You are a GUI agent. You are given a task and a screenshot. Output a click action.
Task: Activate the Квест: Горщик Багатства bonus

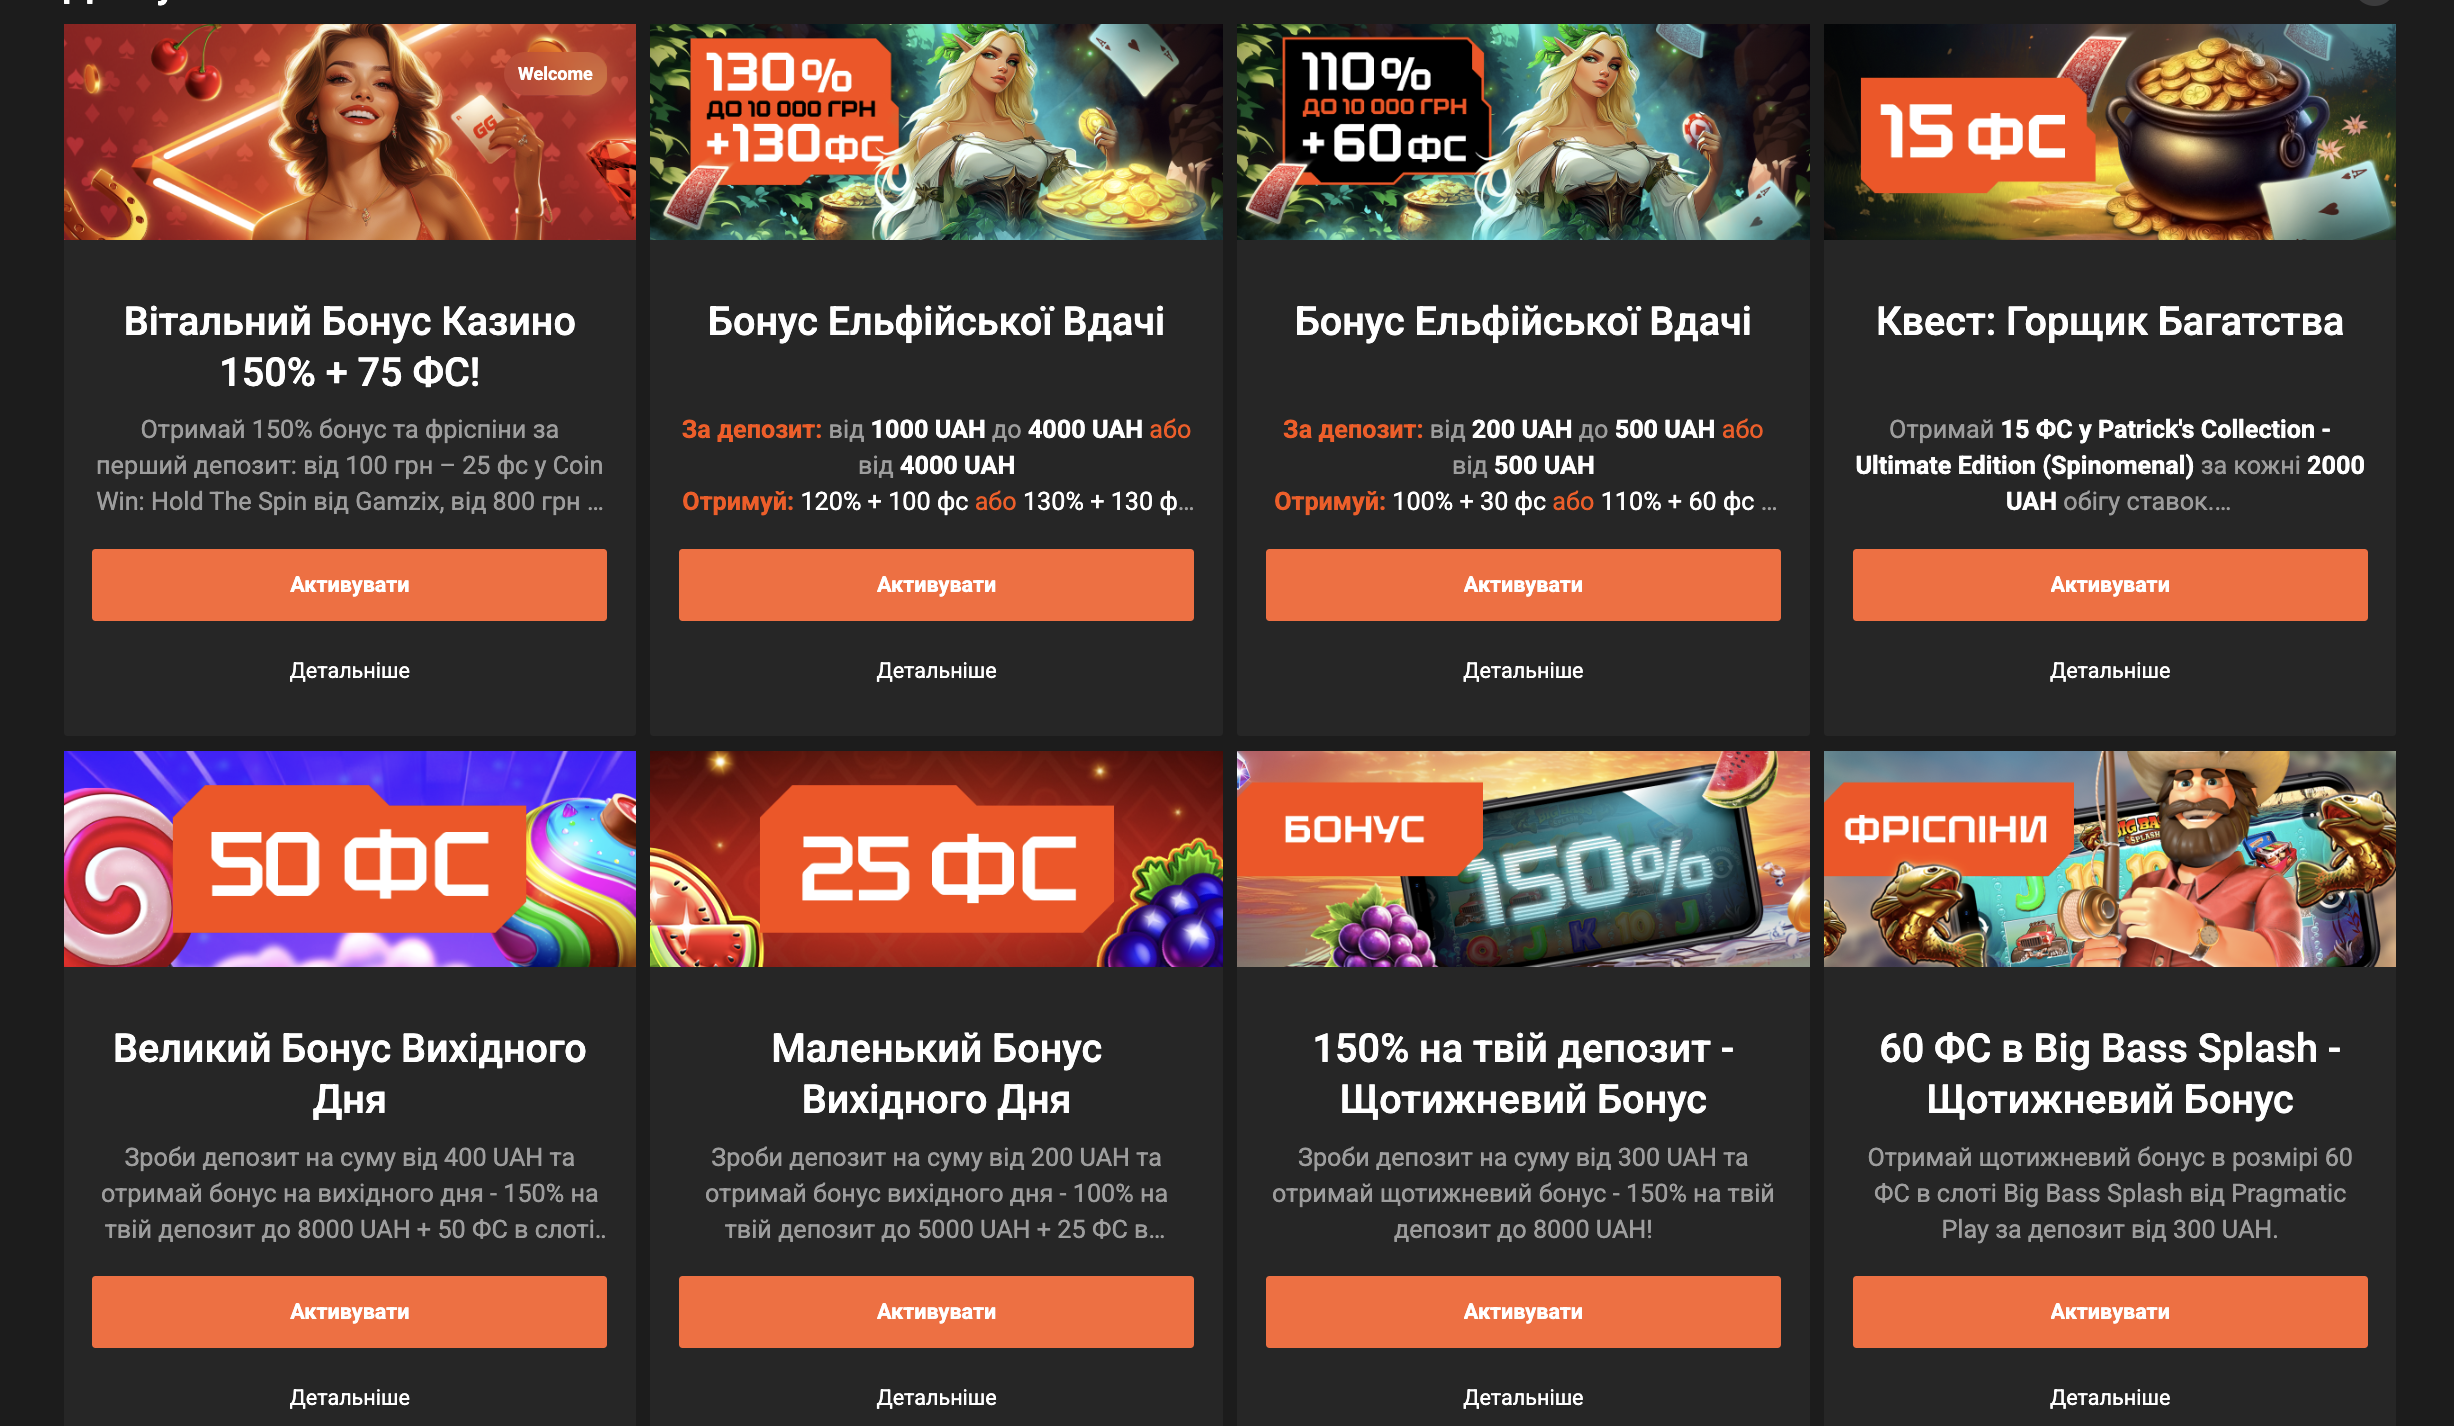click(2110, 585)
